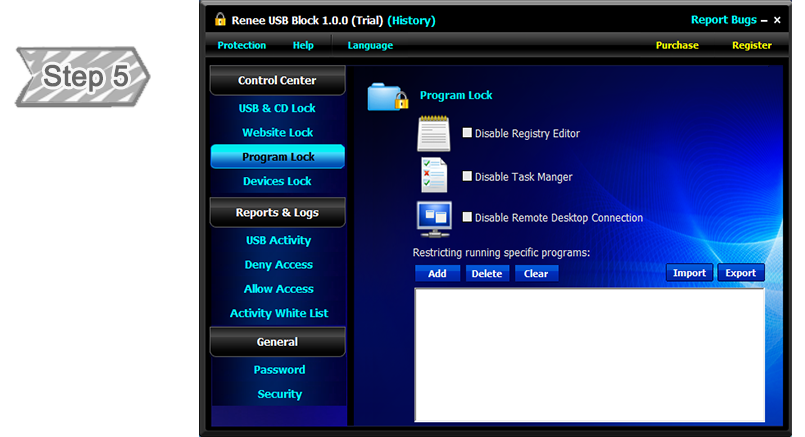Select Website Lock in sidebar

click(277, 132)
